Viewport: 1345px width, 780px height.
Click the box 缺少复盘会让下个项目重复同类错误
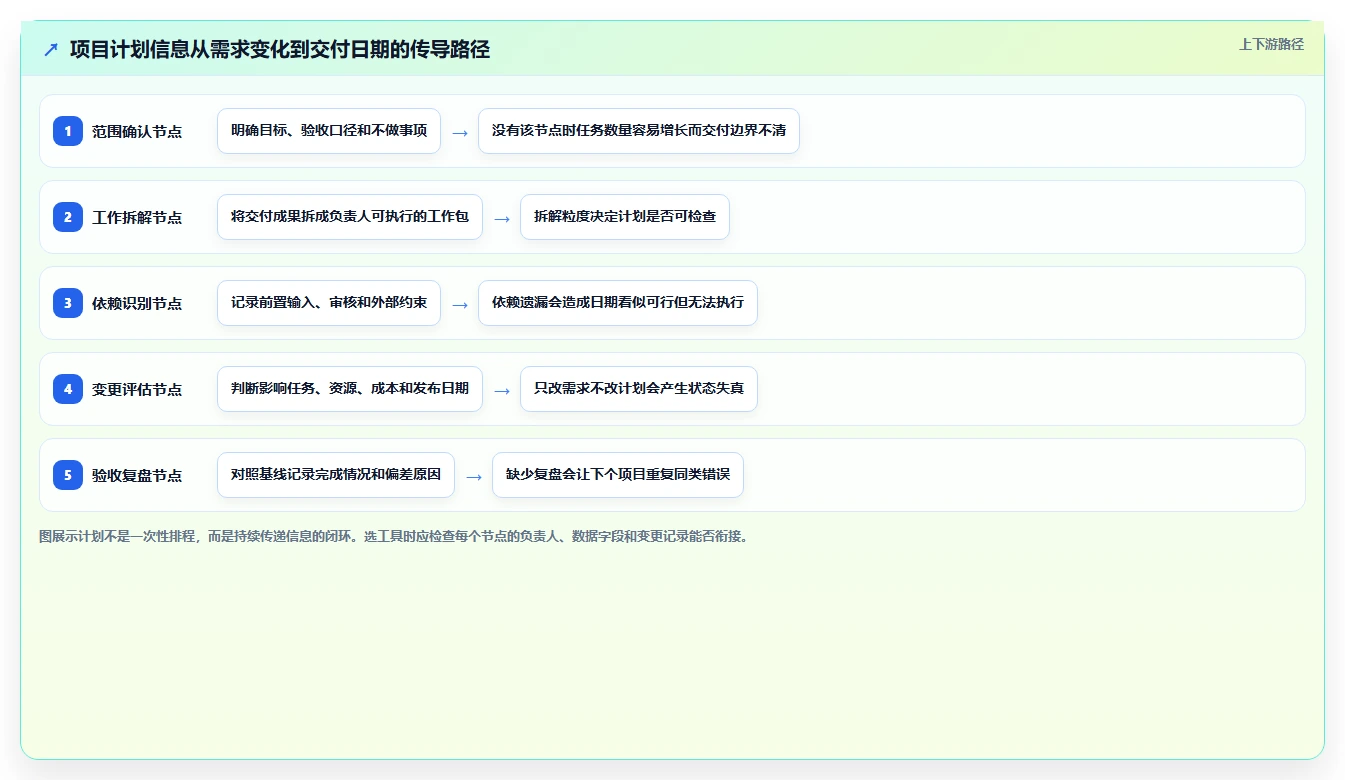pyautogui.click(x=618, y=475)
